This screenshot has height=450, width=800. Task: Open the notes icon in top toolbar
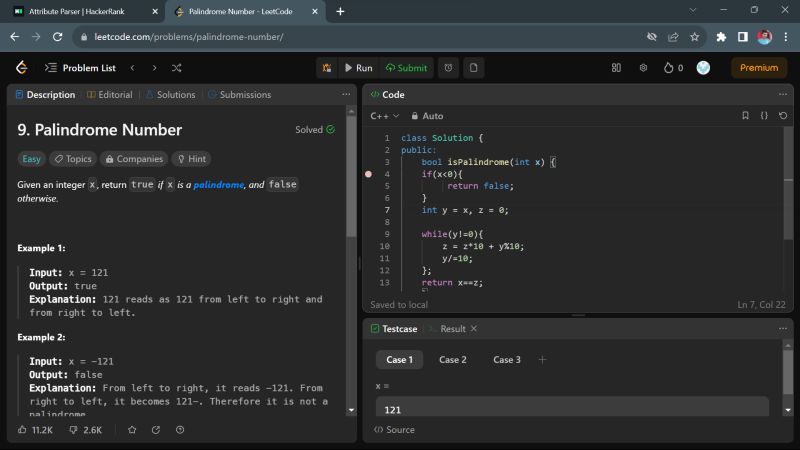[473, 68]
